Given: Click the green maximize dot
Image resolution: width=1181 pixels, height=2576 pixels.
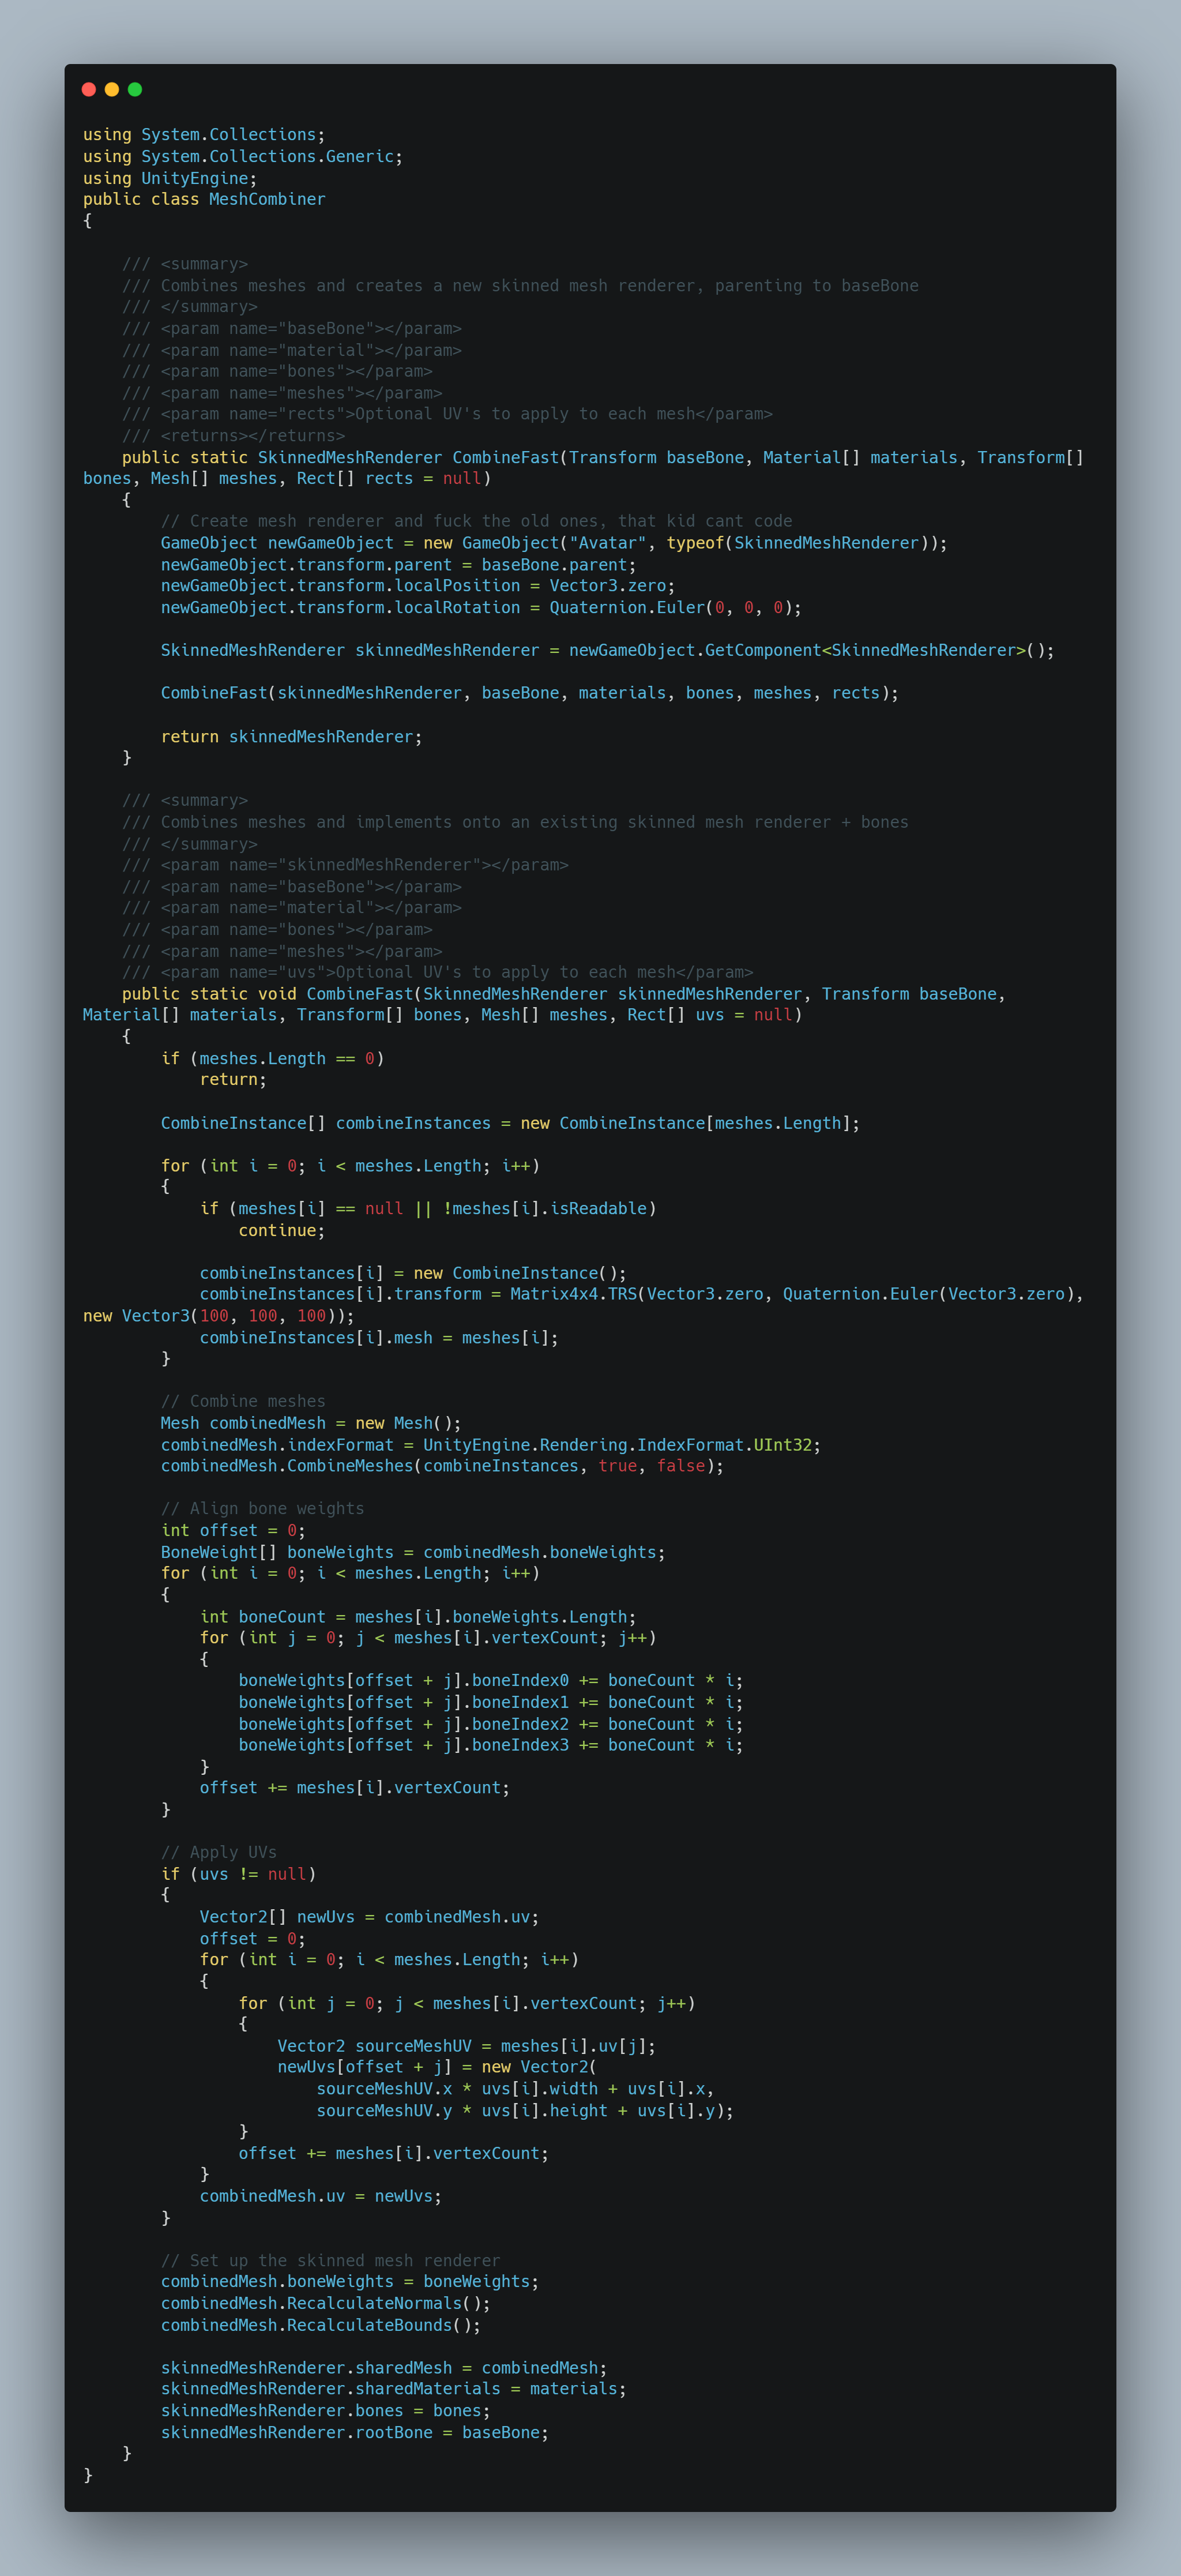Looking at the screenshot, I should click(x=135, y=90).
